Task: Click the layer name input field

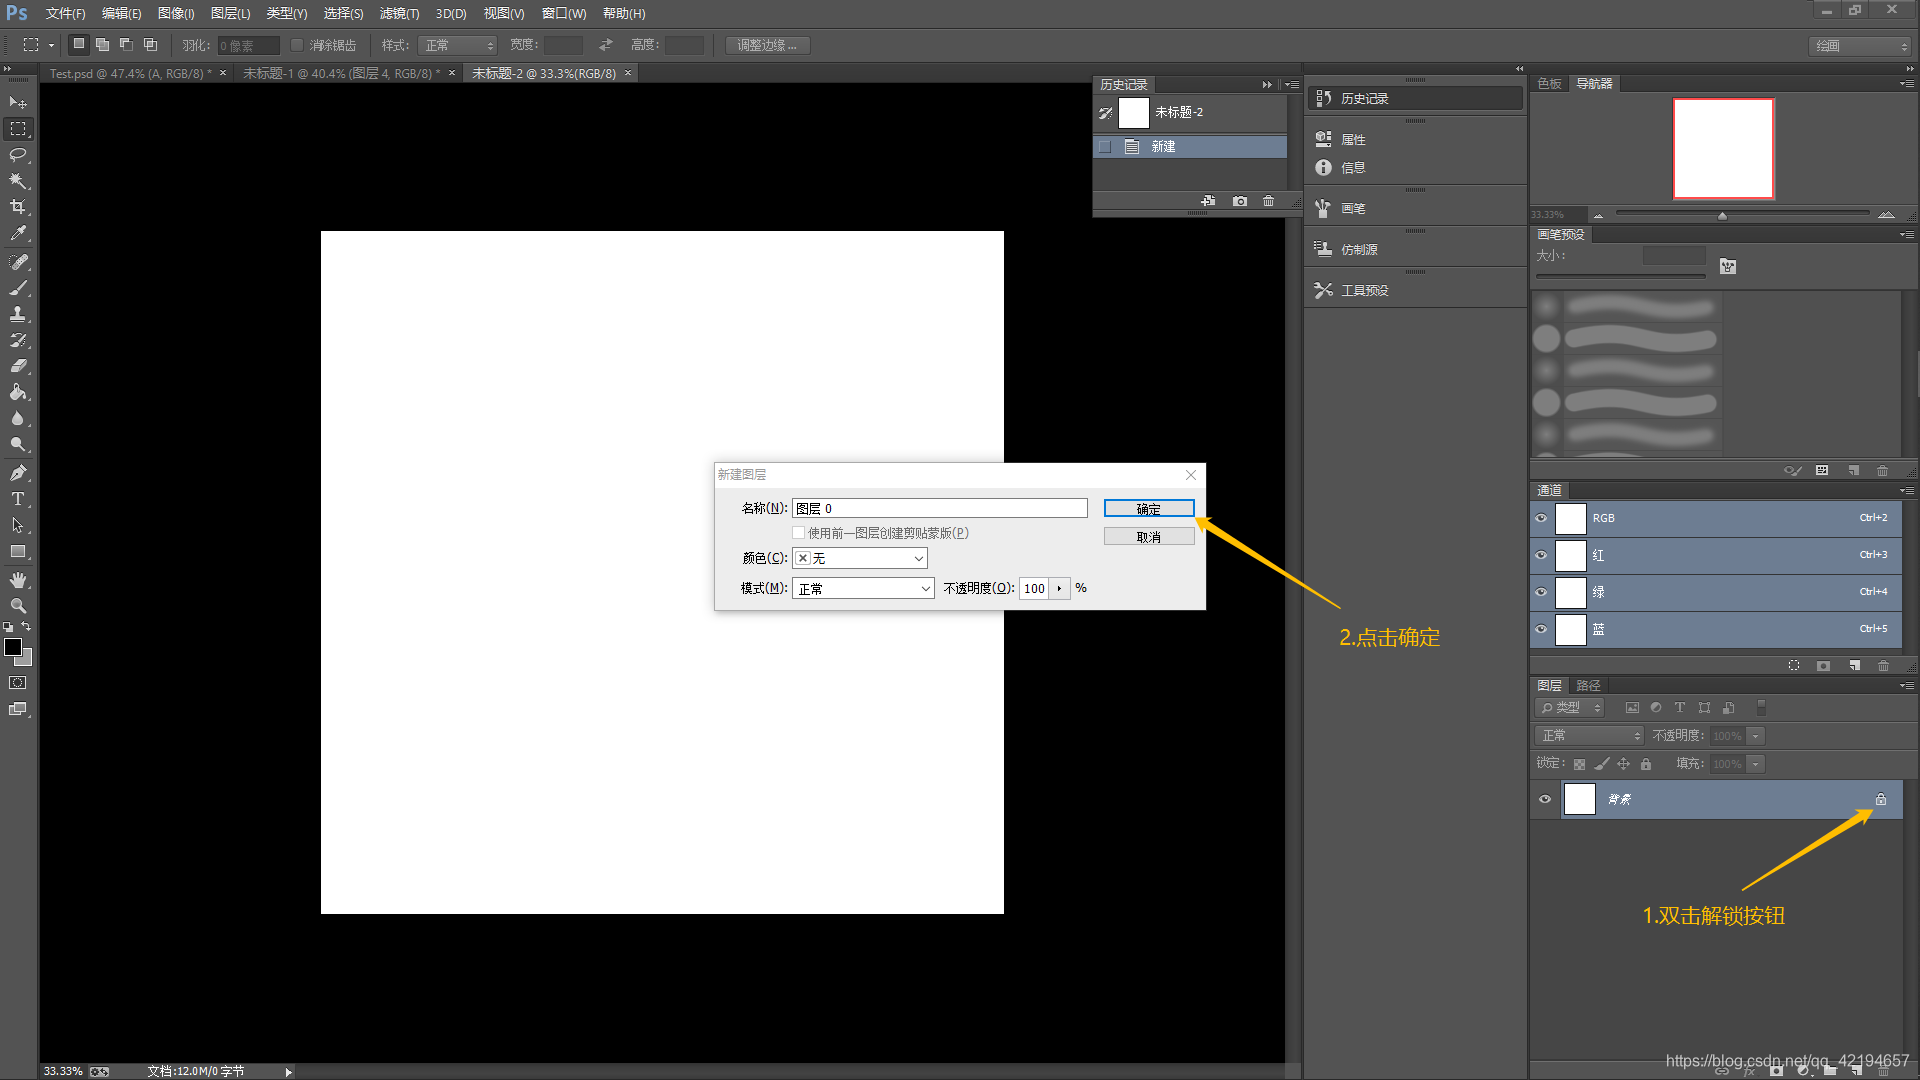Action: click(x=939, y=508)
